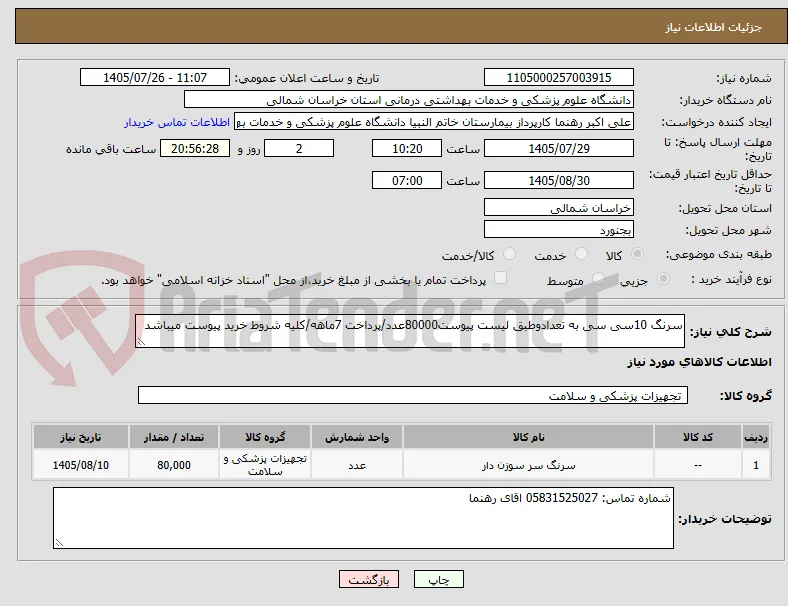
Task: Click the need date cell 1405/08/10
Action: [80, 465]
